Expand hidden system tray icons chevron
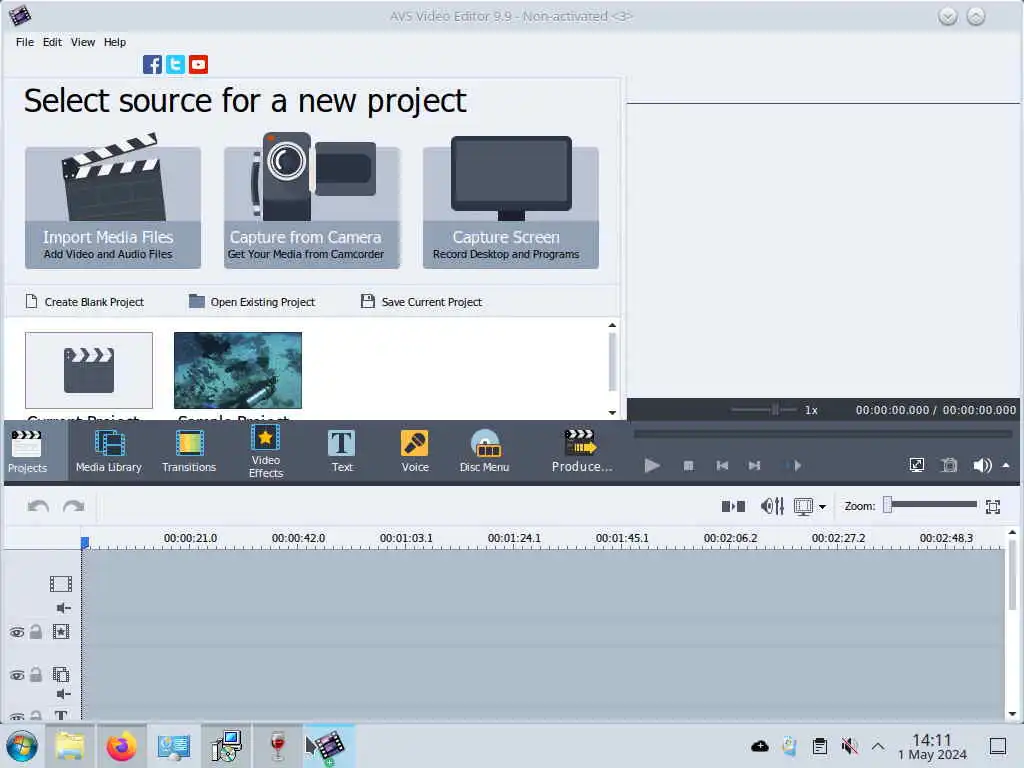Screen dimensions: 1024x768 point(878,746)
